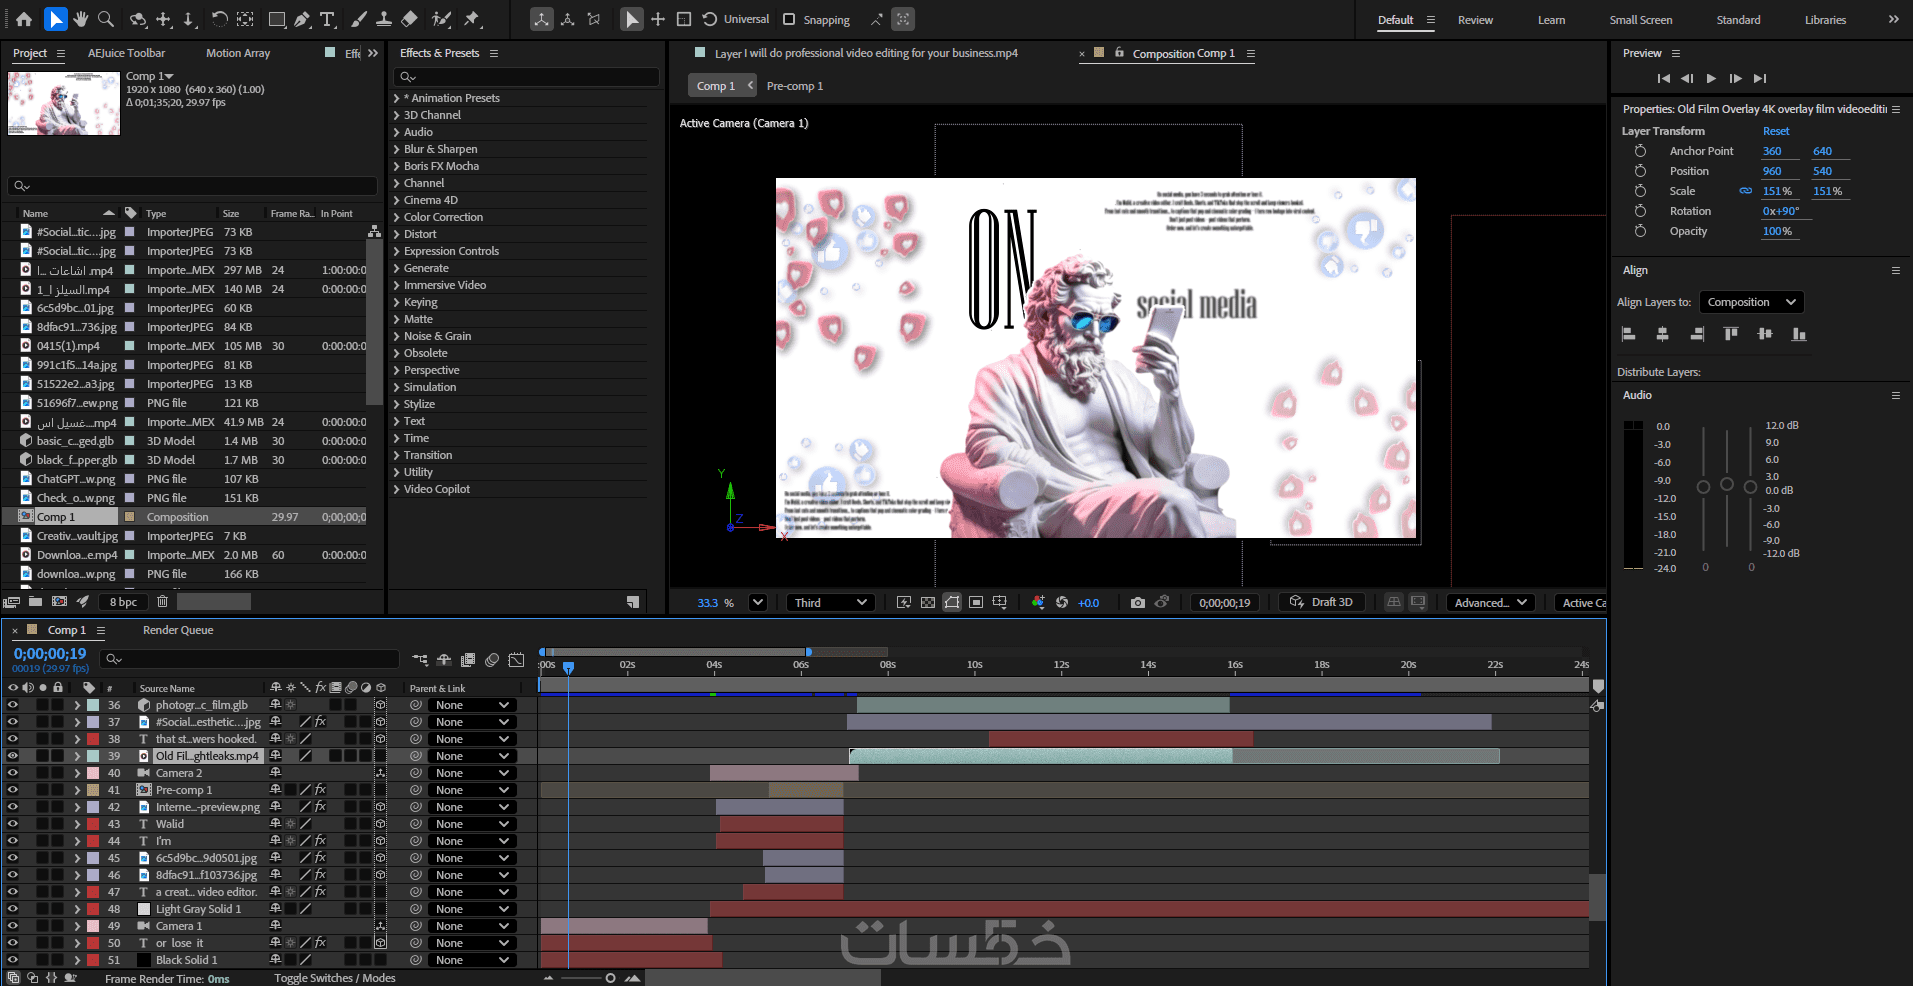
Task: Click the timeline zoom slider handle
Action: click(x=610, y=978)
